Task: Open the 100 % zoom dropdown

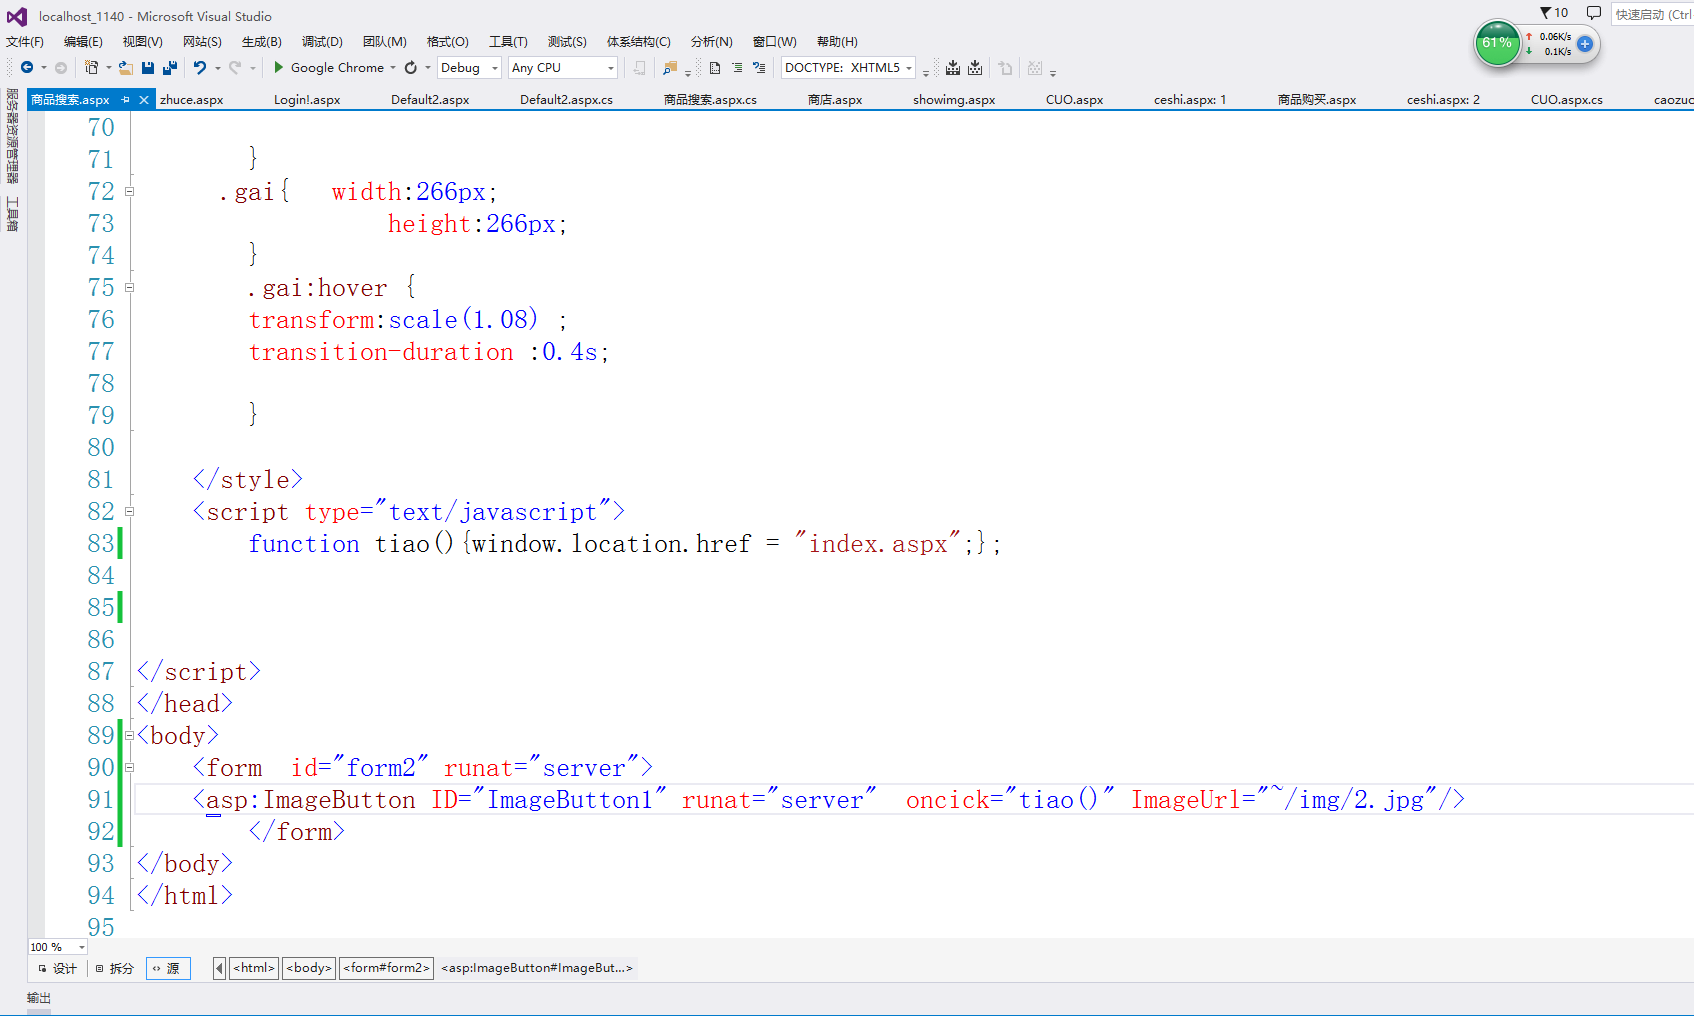Action: tap(57, 947)
